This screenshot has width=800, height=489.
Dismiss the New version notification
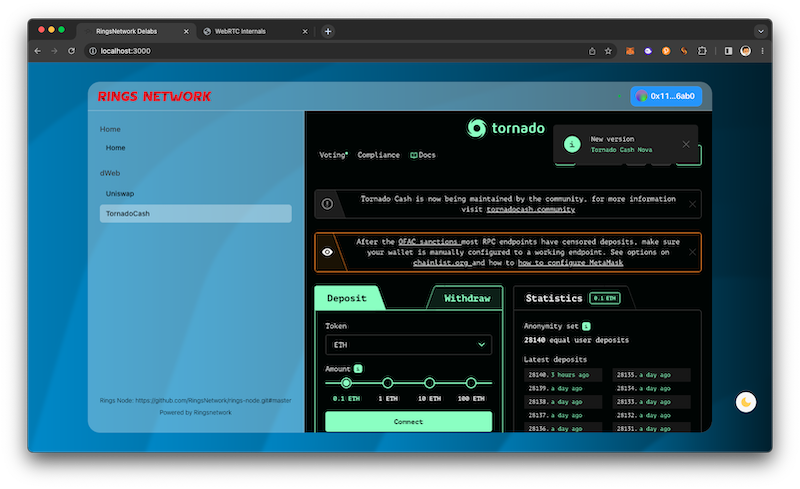click(x=686, y=144)
